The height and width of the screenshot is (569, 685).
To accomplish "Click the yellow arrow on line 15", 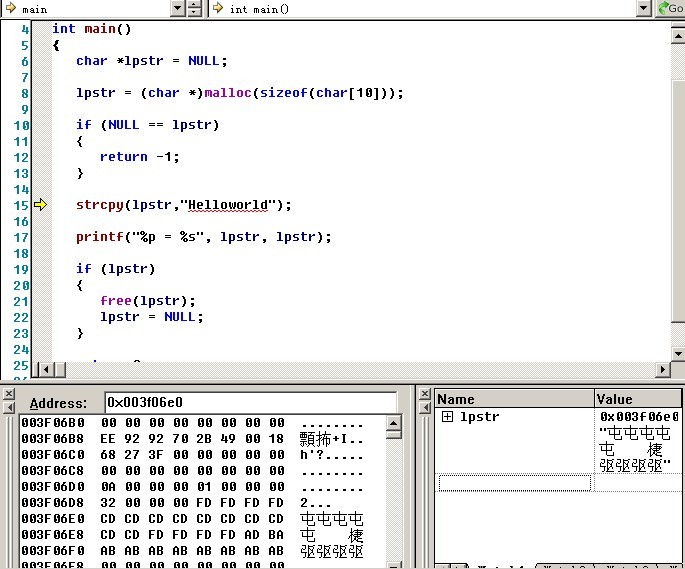I will click(40, 205).
